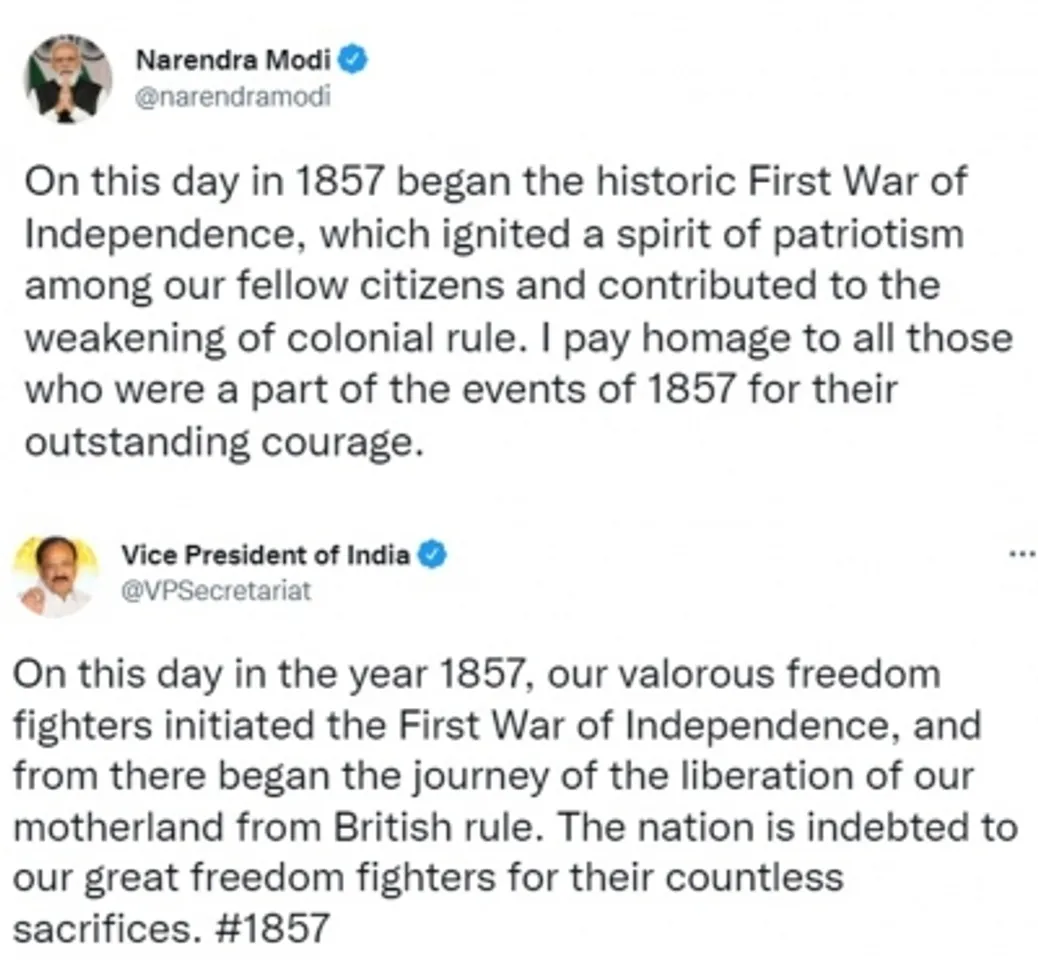Click the verified badge beside Narendra Modi
Screen dimensions: 1038x960
coord(353,60)
